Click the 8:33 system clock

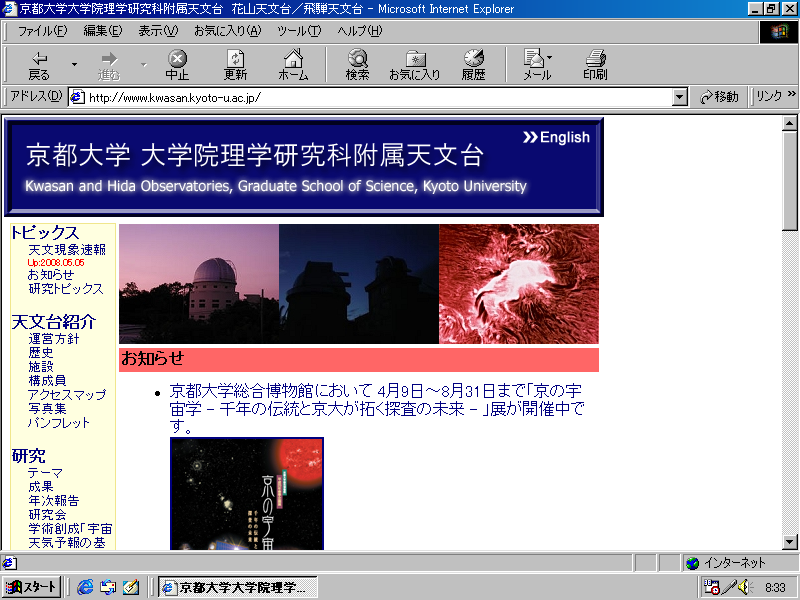[x=775, y=588]
